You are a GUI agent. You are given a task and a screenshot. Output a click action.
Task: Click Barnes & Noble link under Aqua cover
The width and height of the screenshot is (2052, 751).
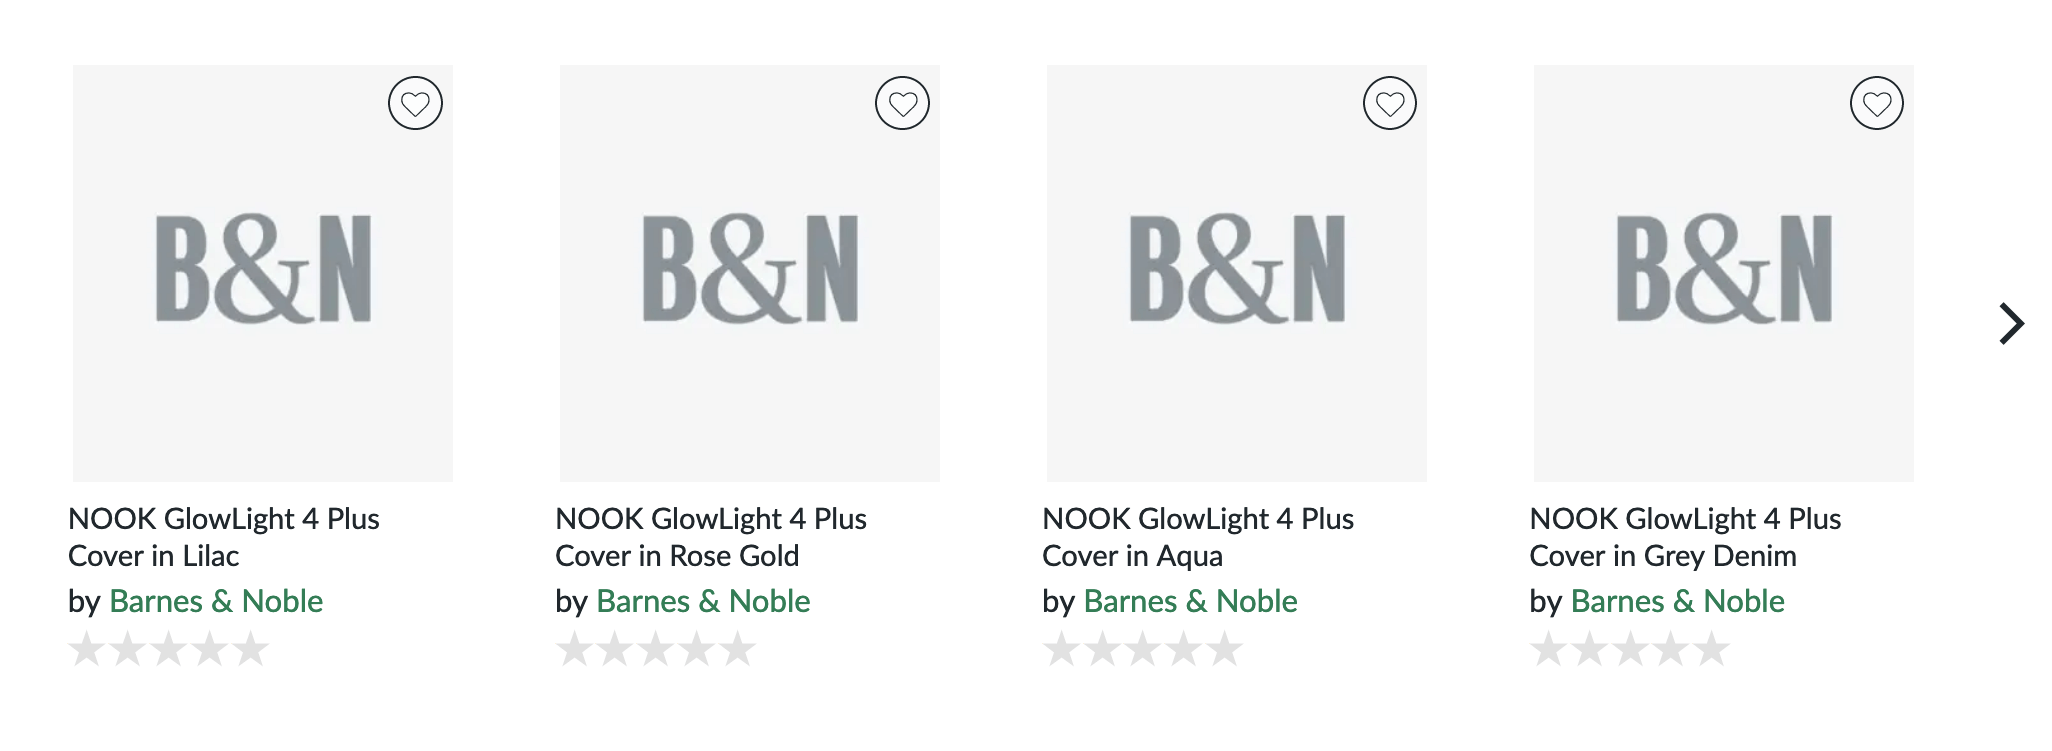[x=1190, y=601]
